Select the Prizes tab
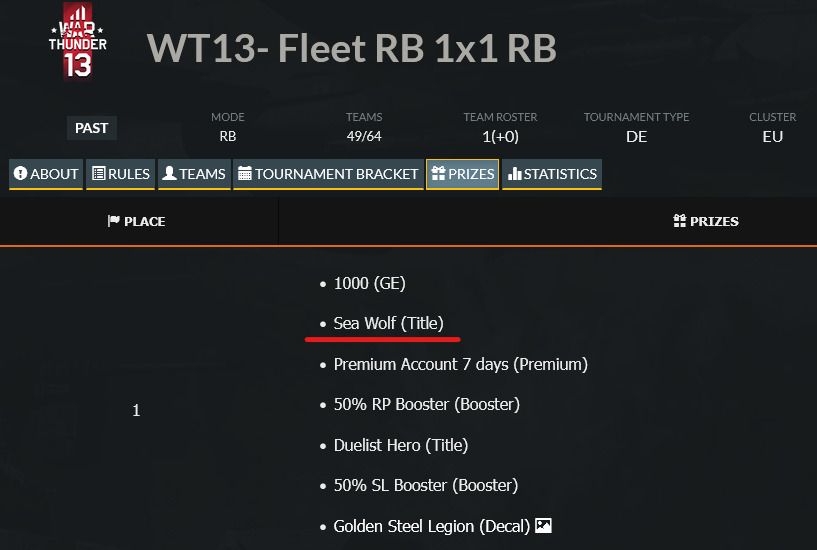Image resolution: width=817 pixels, height=550 pixels. (462, 174)
